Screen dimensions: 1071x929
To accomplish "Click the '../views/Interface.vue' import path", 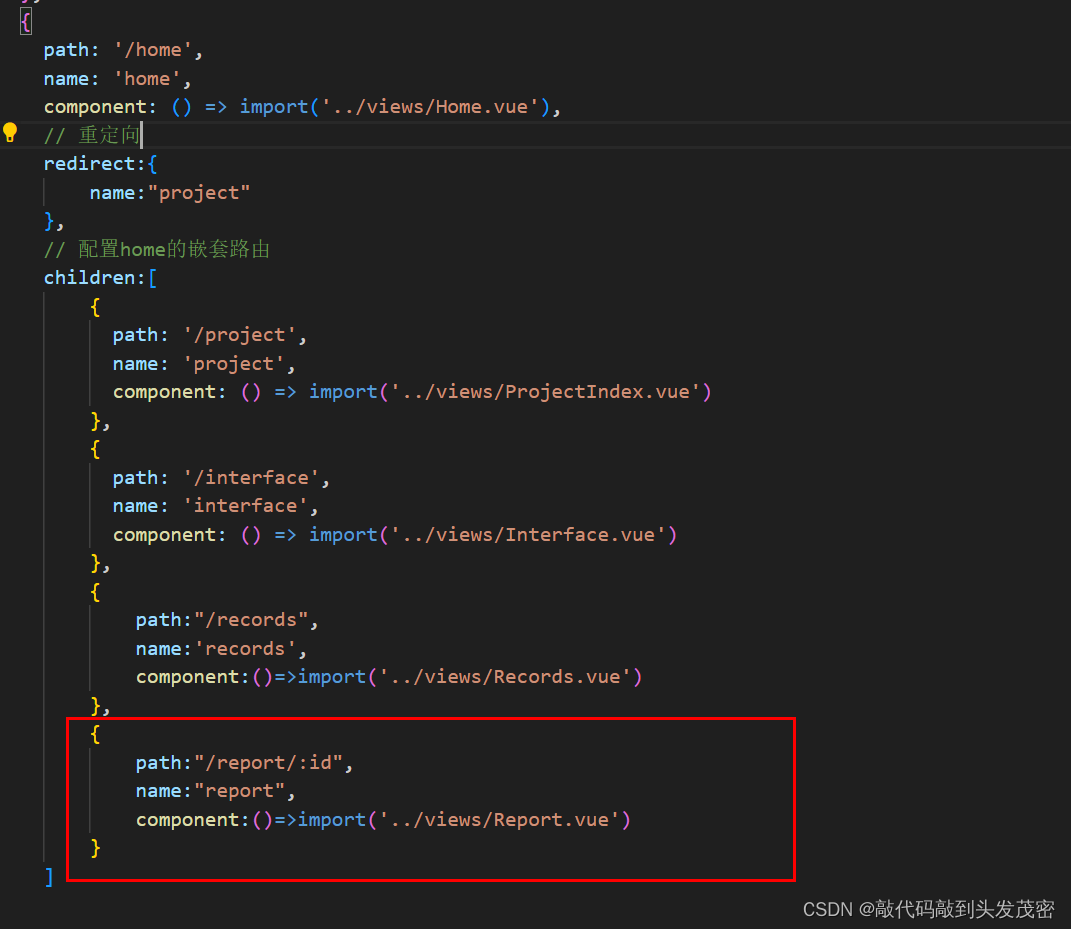I will click(x=528, y=534).
